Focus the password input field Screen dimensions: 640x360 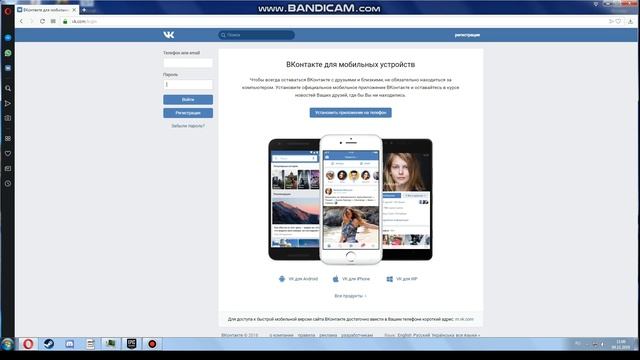pos(188,84)
